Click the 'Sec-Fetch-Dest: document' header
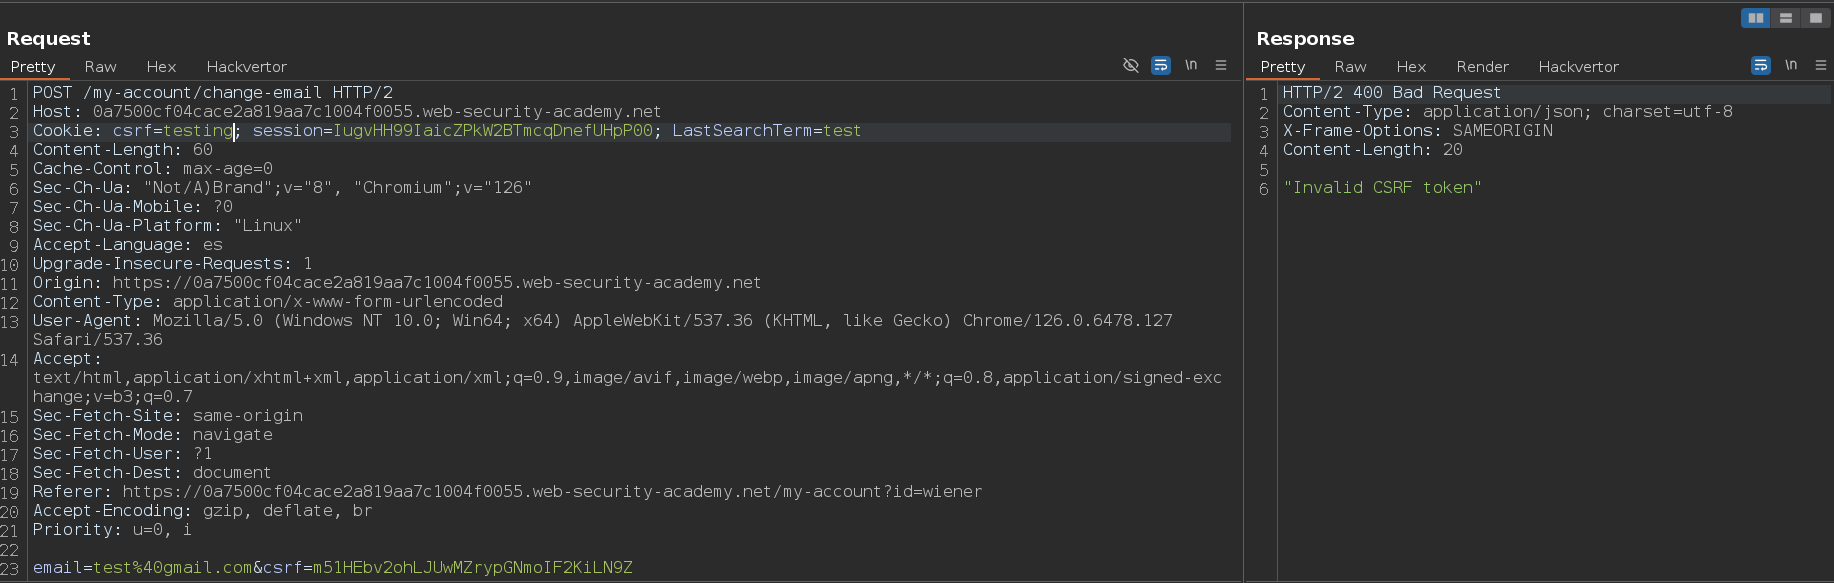This screenshot has height=583, width=1834. [x=152, y=473]
